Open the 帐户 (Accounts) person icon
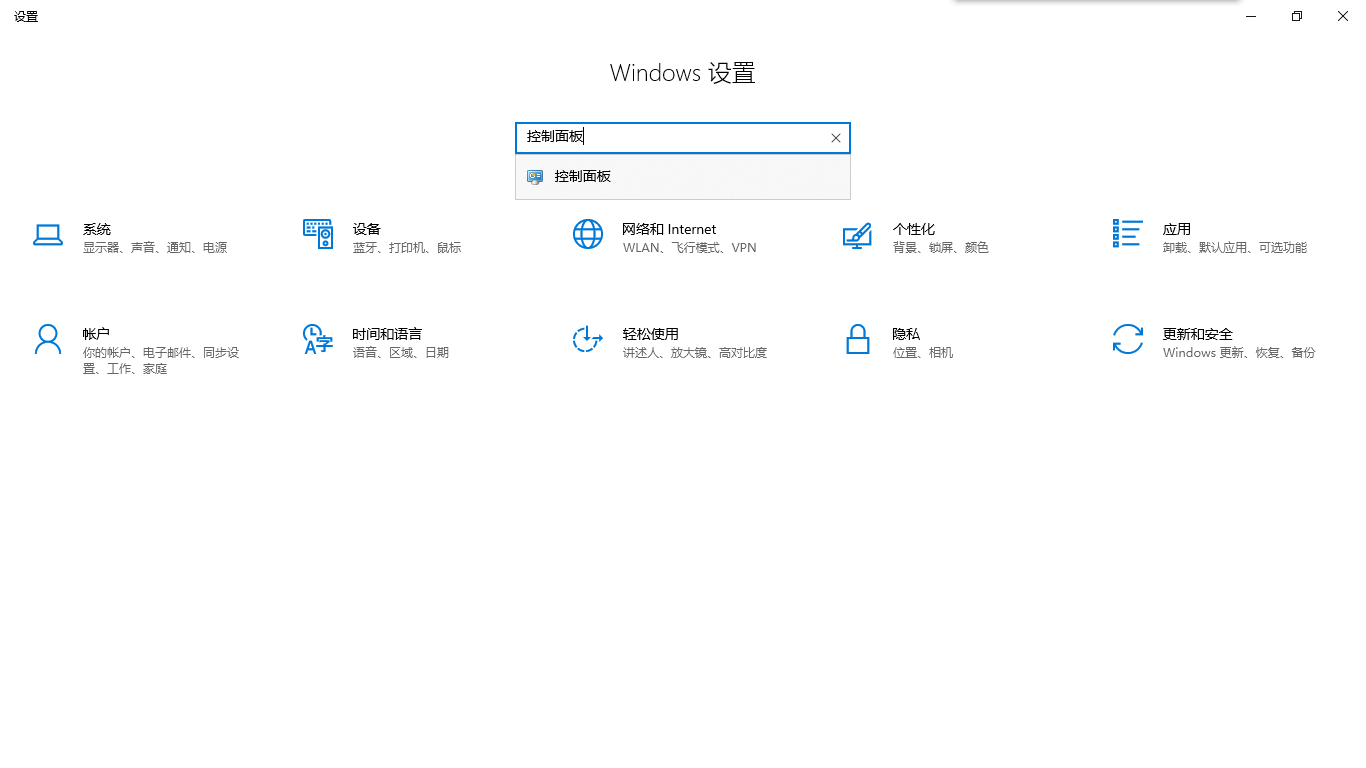This screenshot has height=768, width=1366. (x=48, y=339)
